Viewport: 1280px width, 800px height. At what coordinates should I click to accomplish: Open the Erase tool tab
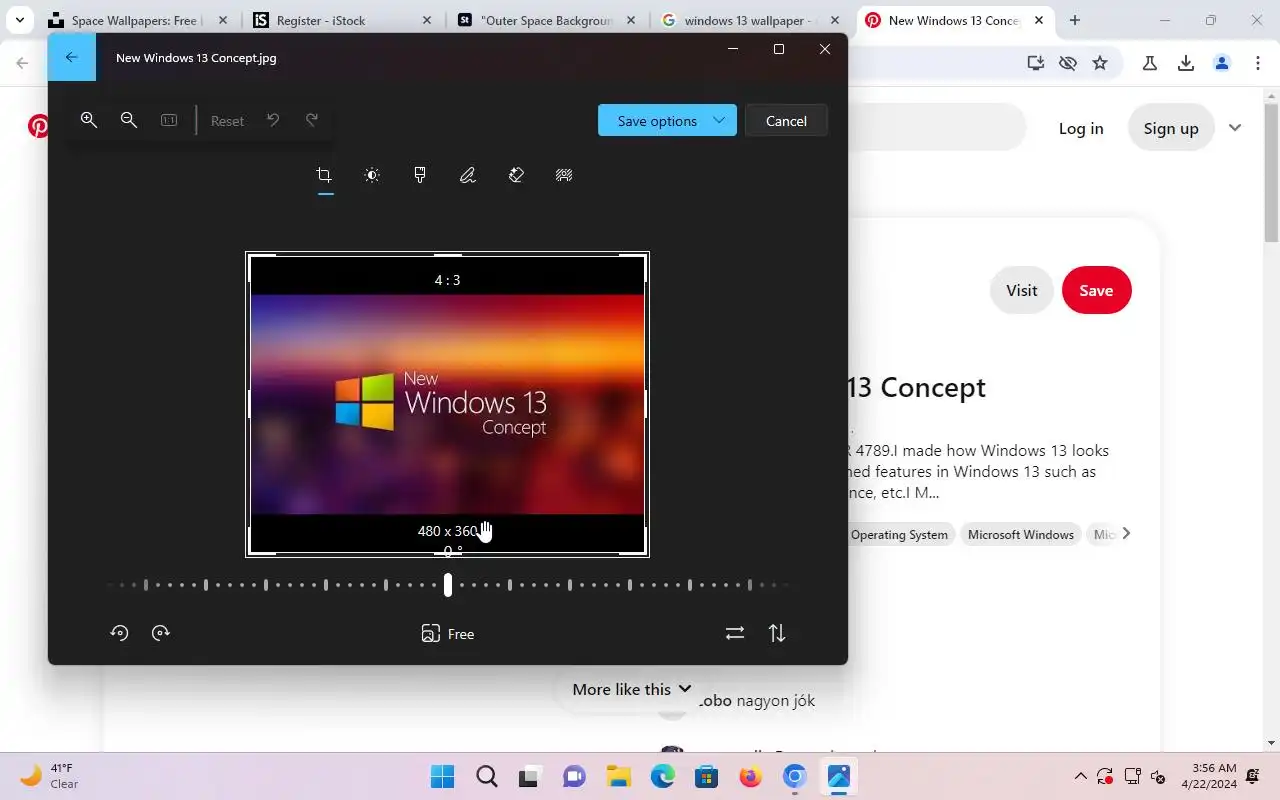[516, 175]
